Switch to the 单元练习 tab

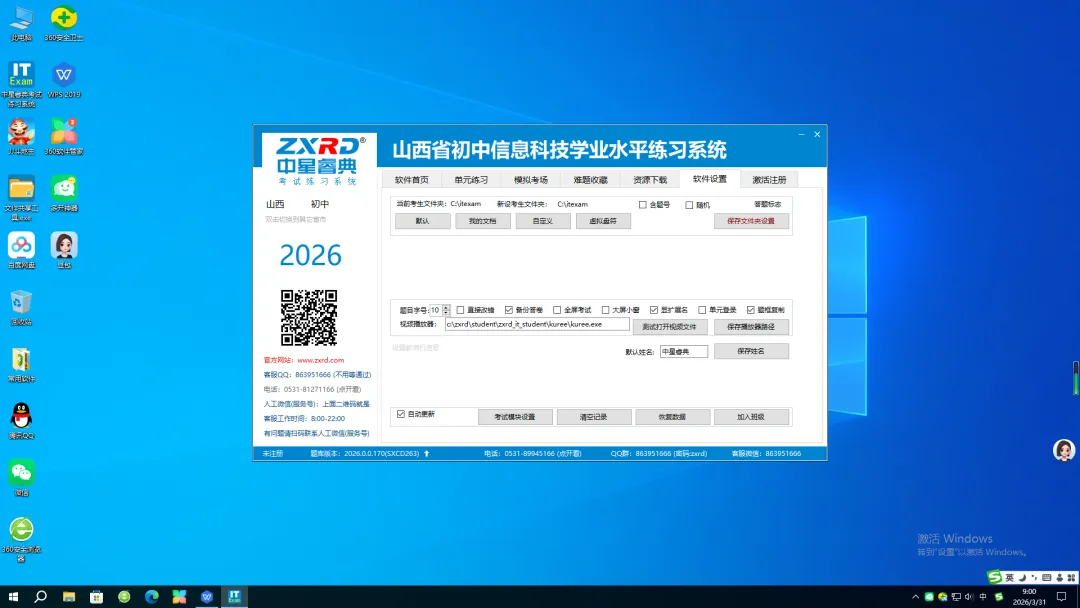point(471,180)
